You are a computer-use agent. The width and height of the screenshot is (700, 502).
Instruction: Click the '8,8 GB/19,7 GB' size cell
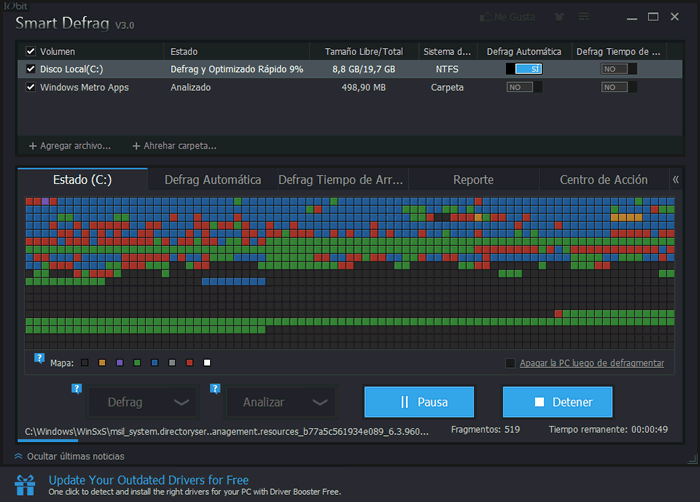point(363,69)
